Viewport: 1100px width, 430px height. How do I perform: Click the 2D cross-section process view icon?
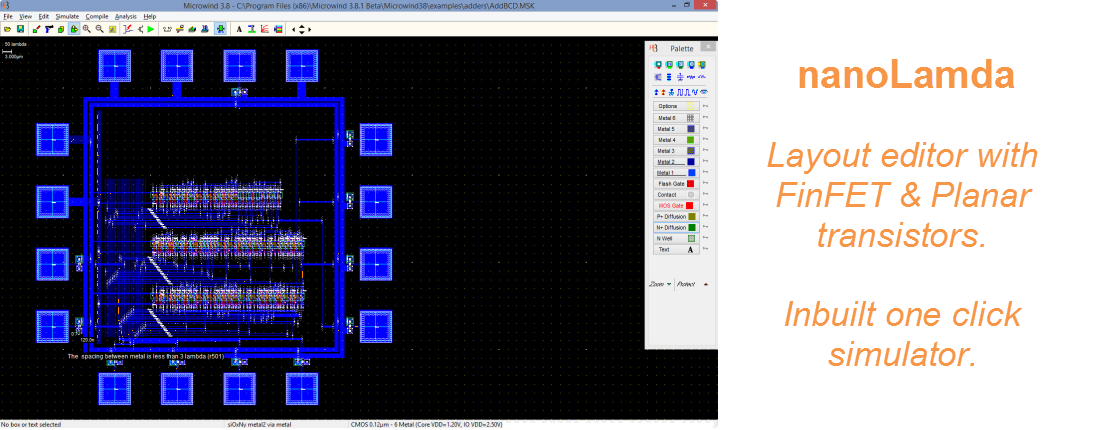click(x=167, y=29)
